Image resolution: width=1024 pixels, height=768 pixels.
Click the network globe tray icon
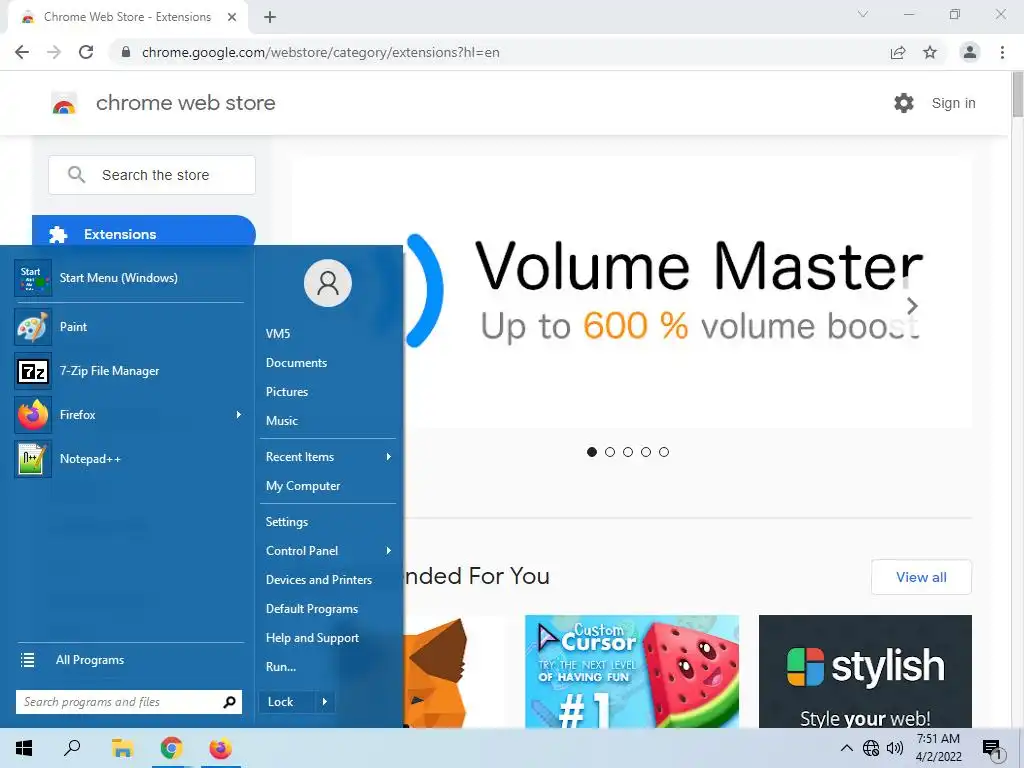(x=871, y=748)
